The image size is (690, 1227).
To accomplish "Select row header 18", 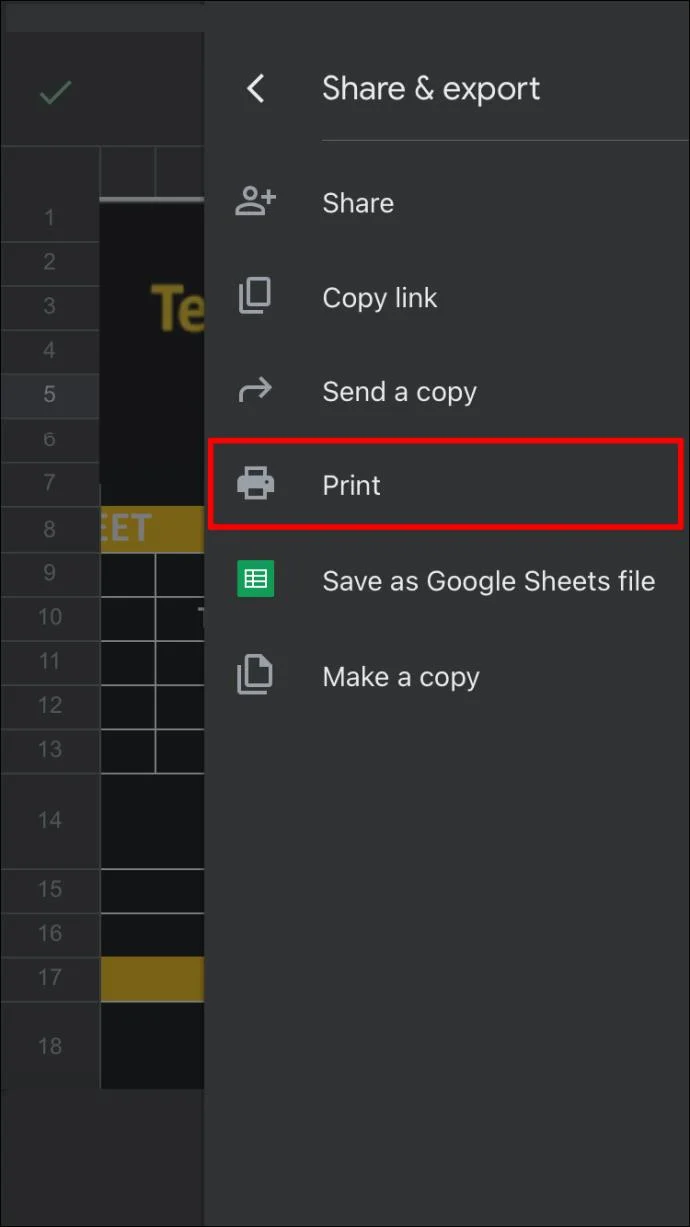I will [50, 1046].
